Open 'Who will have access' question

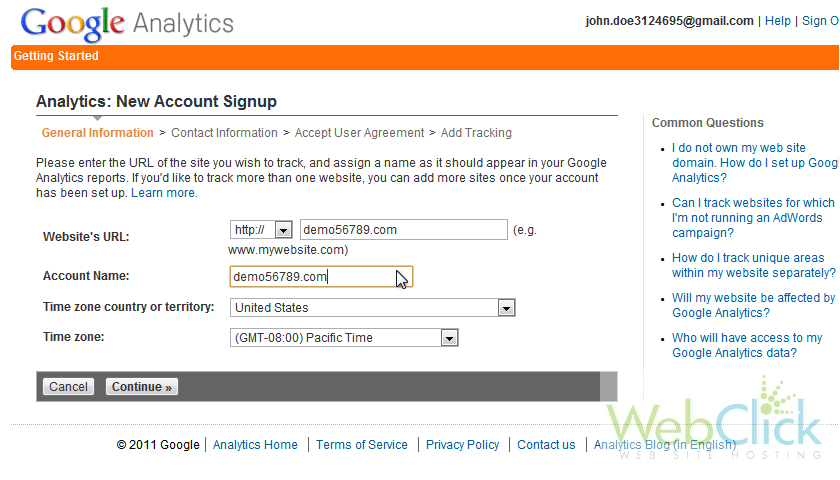[x=747, y=346]
